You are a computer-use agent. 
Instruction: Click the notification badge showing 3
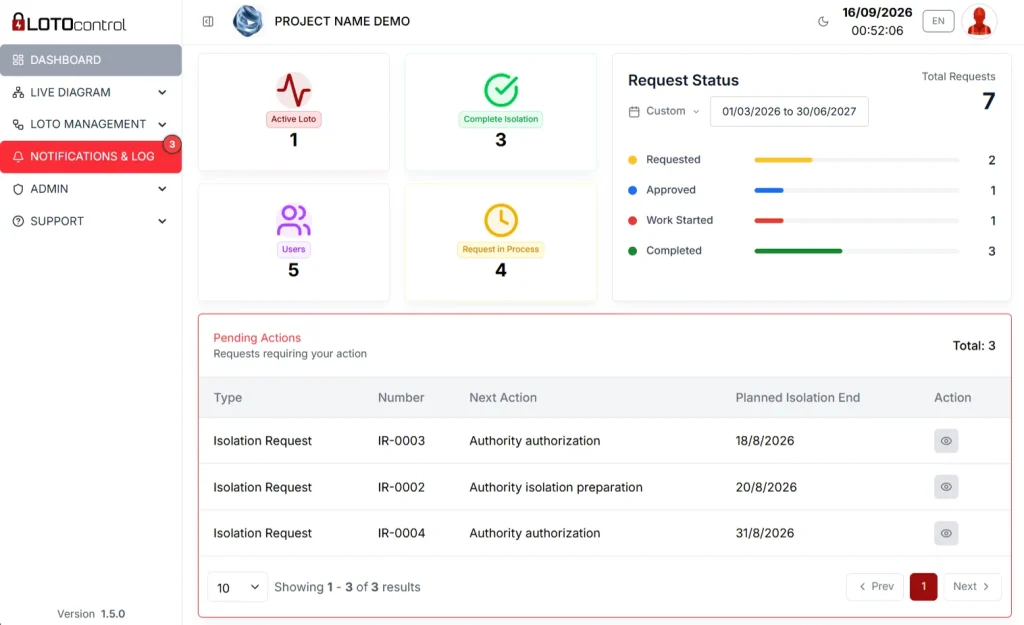[x=172, y=144]
